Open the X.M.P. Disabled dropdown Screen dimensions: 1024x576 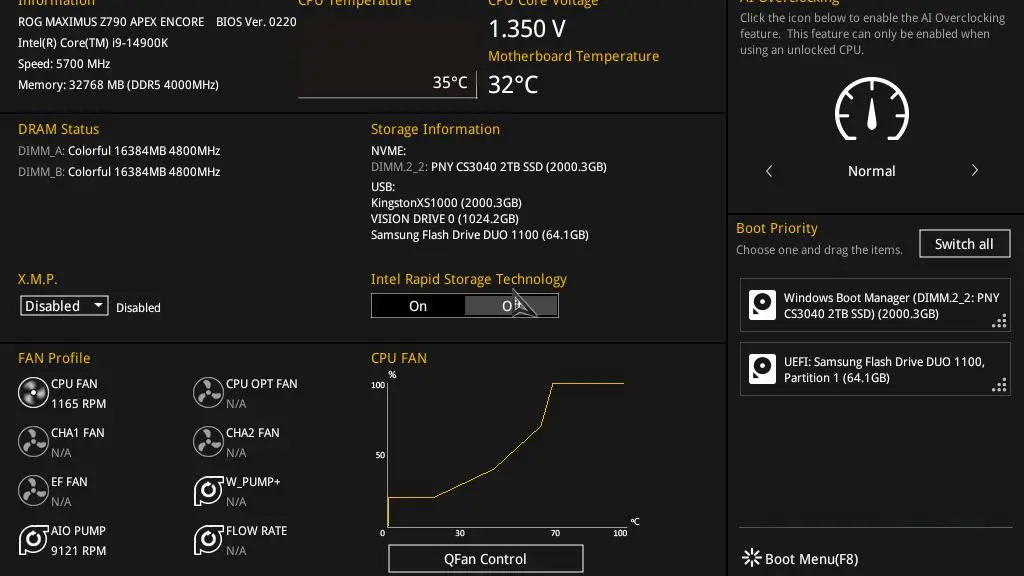(x=64, y=306)
